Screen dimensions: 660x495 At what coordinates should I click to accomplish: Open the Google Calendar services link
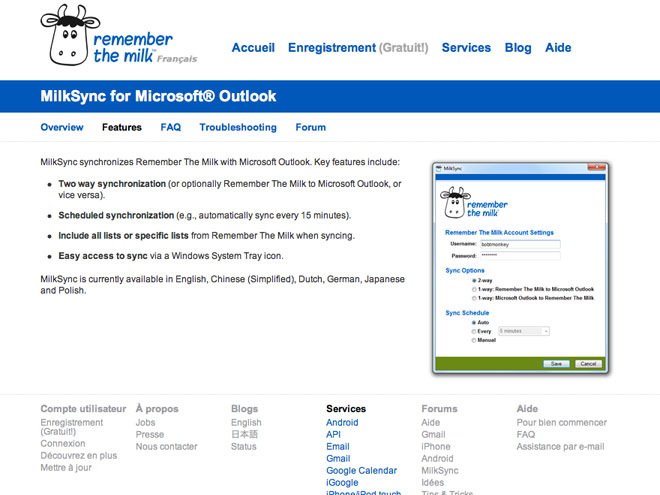(362, 471)
